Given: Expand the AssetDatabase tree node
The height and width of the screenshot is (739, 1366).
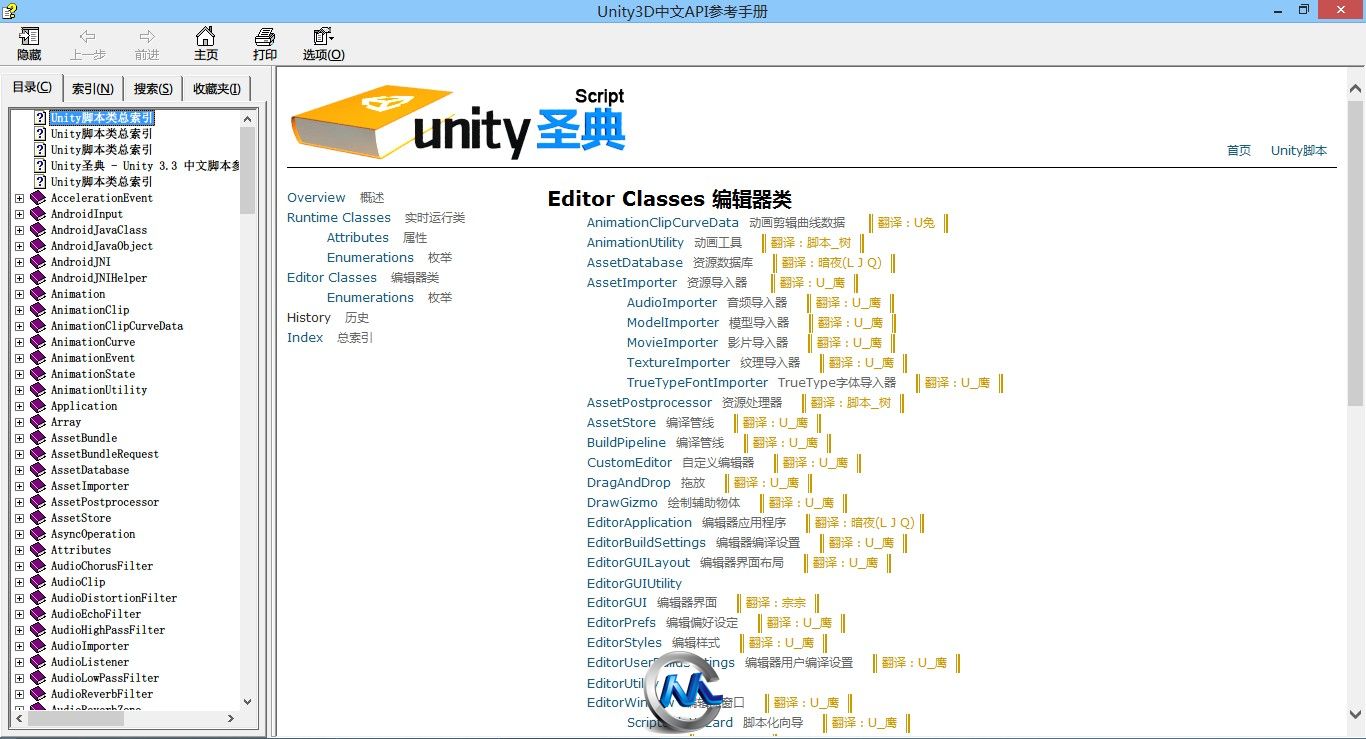Looking at the screenshot, I should pos(19,470).
